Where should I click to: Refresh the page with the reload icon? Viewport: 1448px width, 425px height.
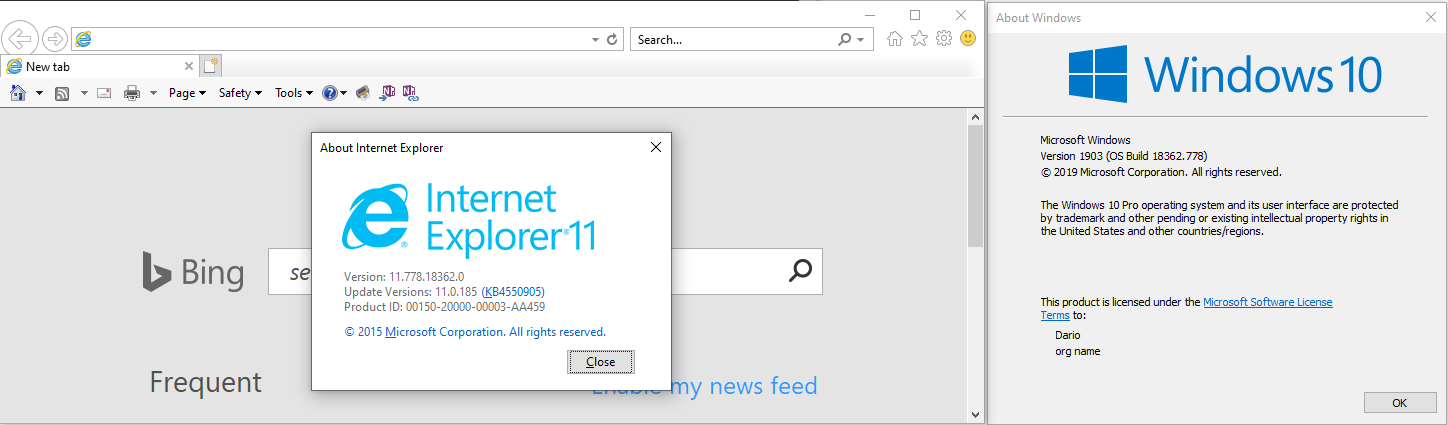[x=612, y=40]
